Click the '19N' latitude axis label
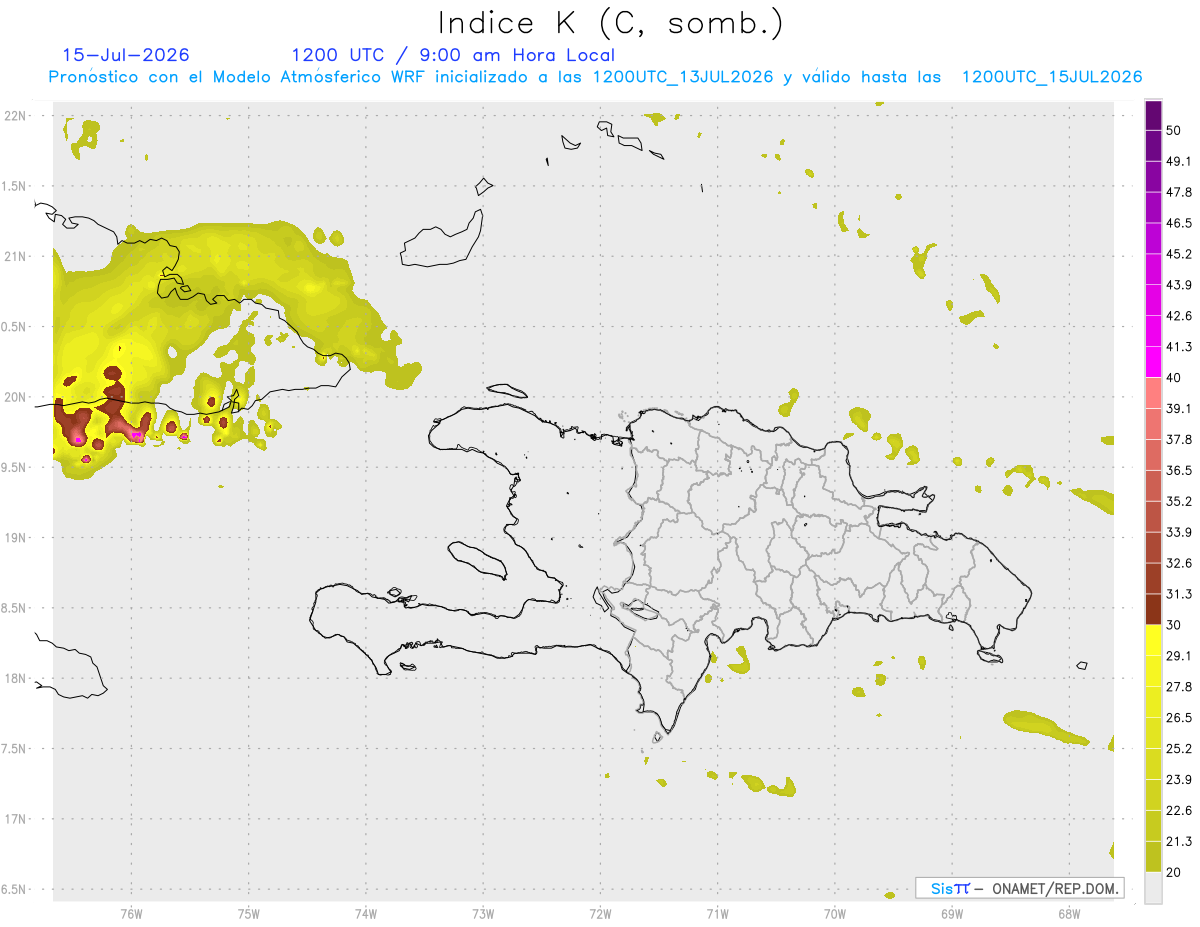 tap(16, 537)
